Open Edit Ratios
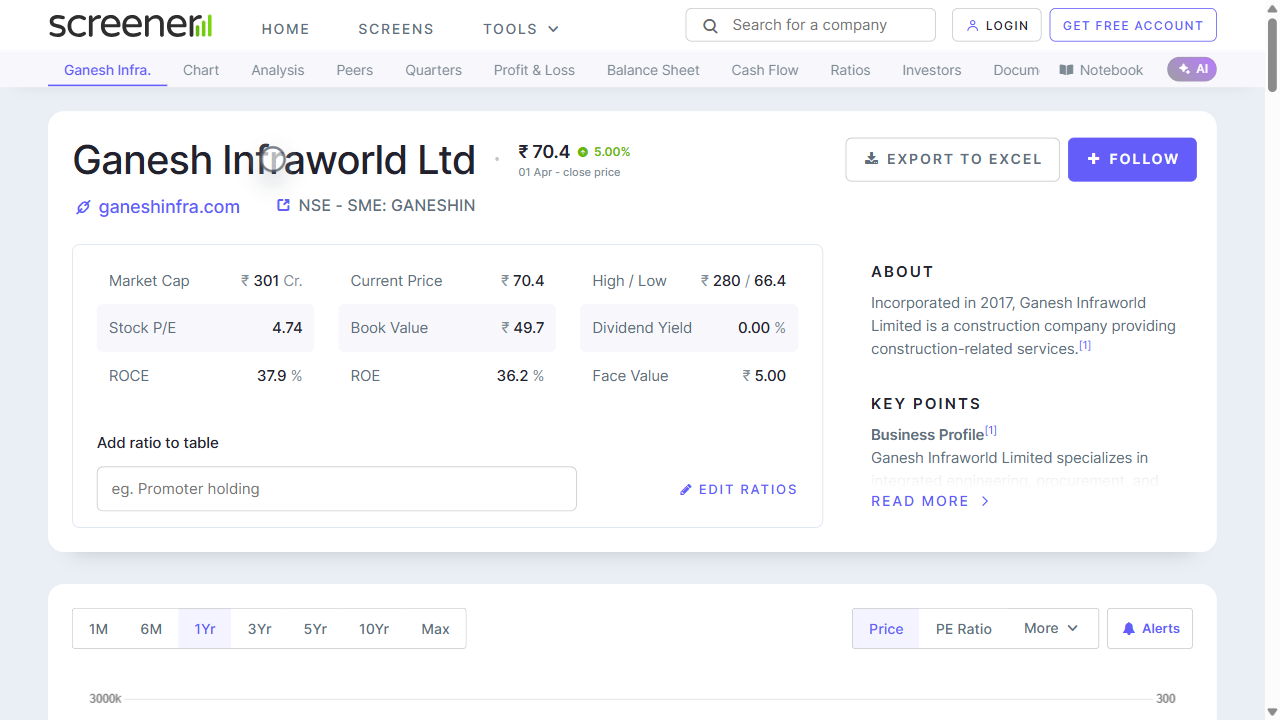 pos(738,489)
